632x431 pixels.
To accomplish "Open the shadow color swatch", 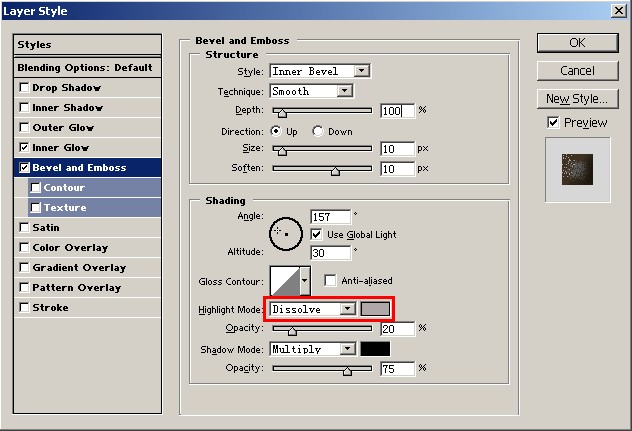I will (375, 349).
